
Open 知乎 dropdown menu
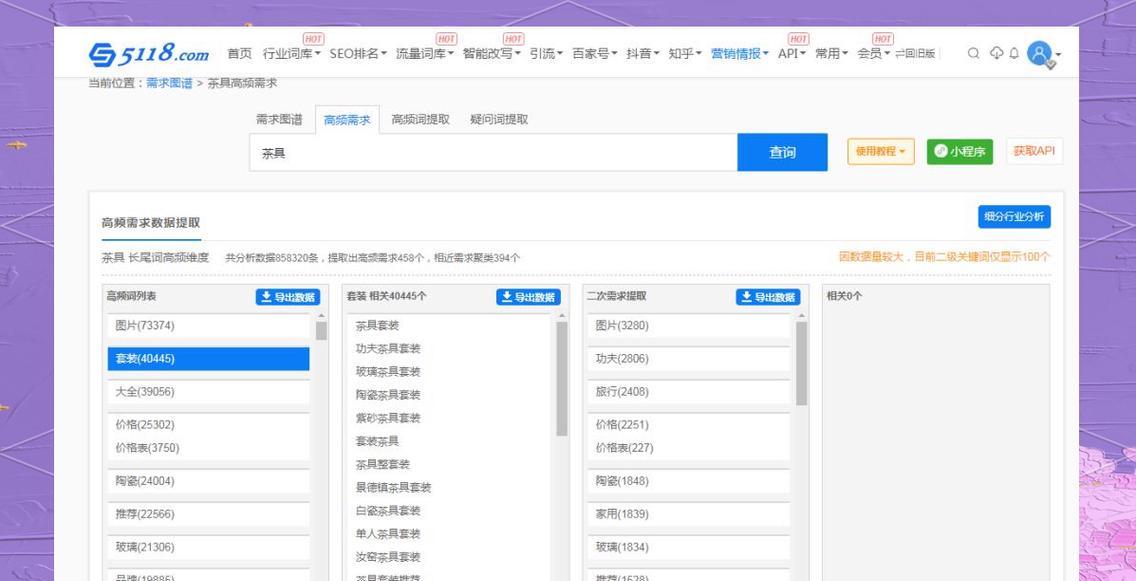685,54
